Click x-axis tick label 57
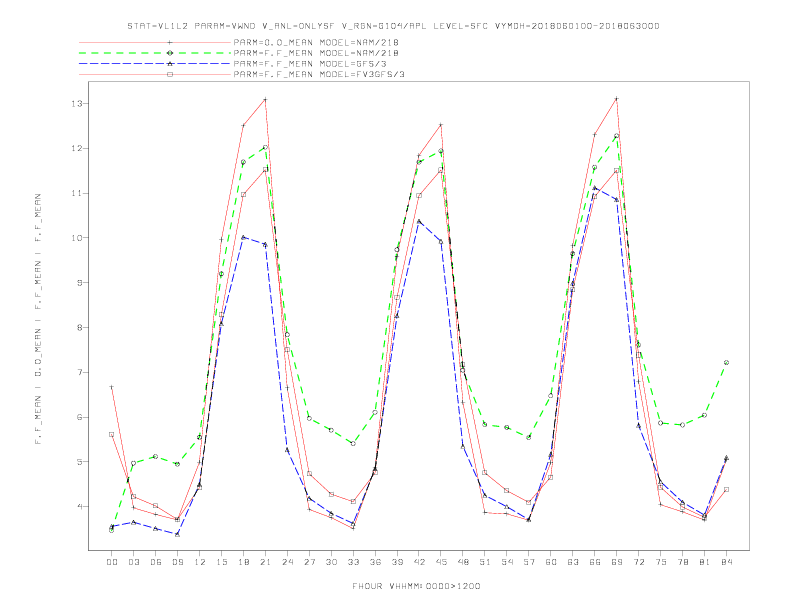Viewport: 792px width, 612px height. [529, 562]
